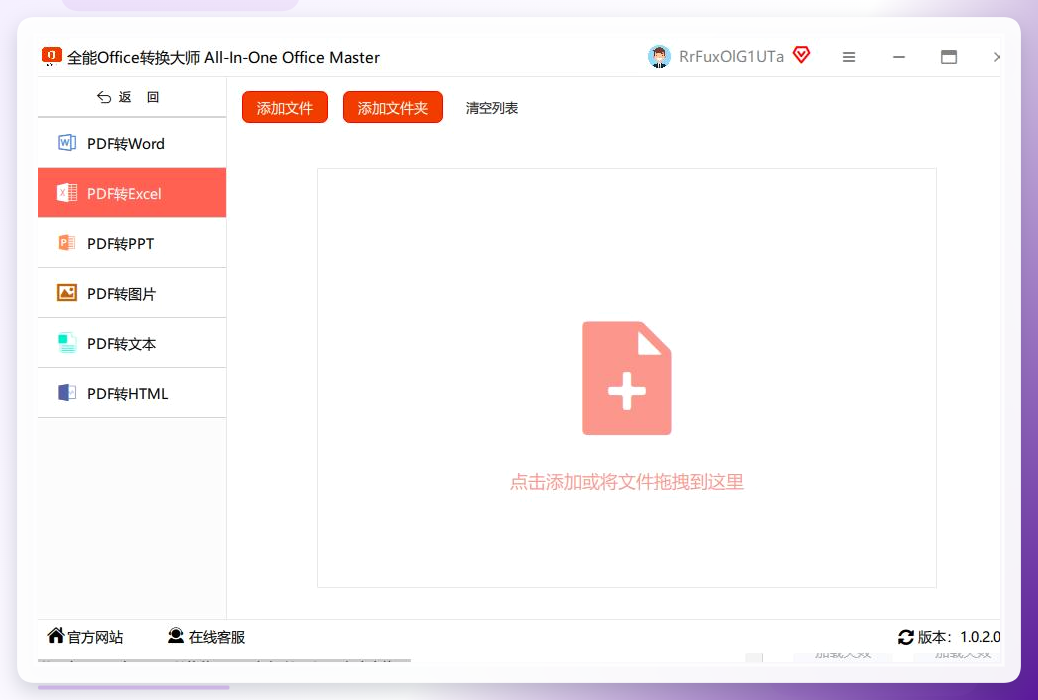Choose the PDF转HTML option

click(x=132, y=393)
